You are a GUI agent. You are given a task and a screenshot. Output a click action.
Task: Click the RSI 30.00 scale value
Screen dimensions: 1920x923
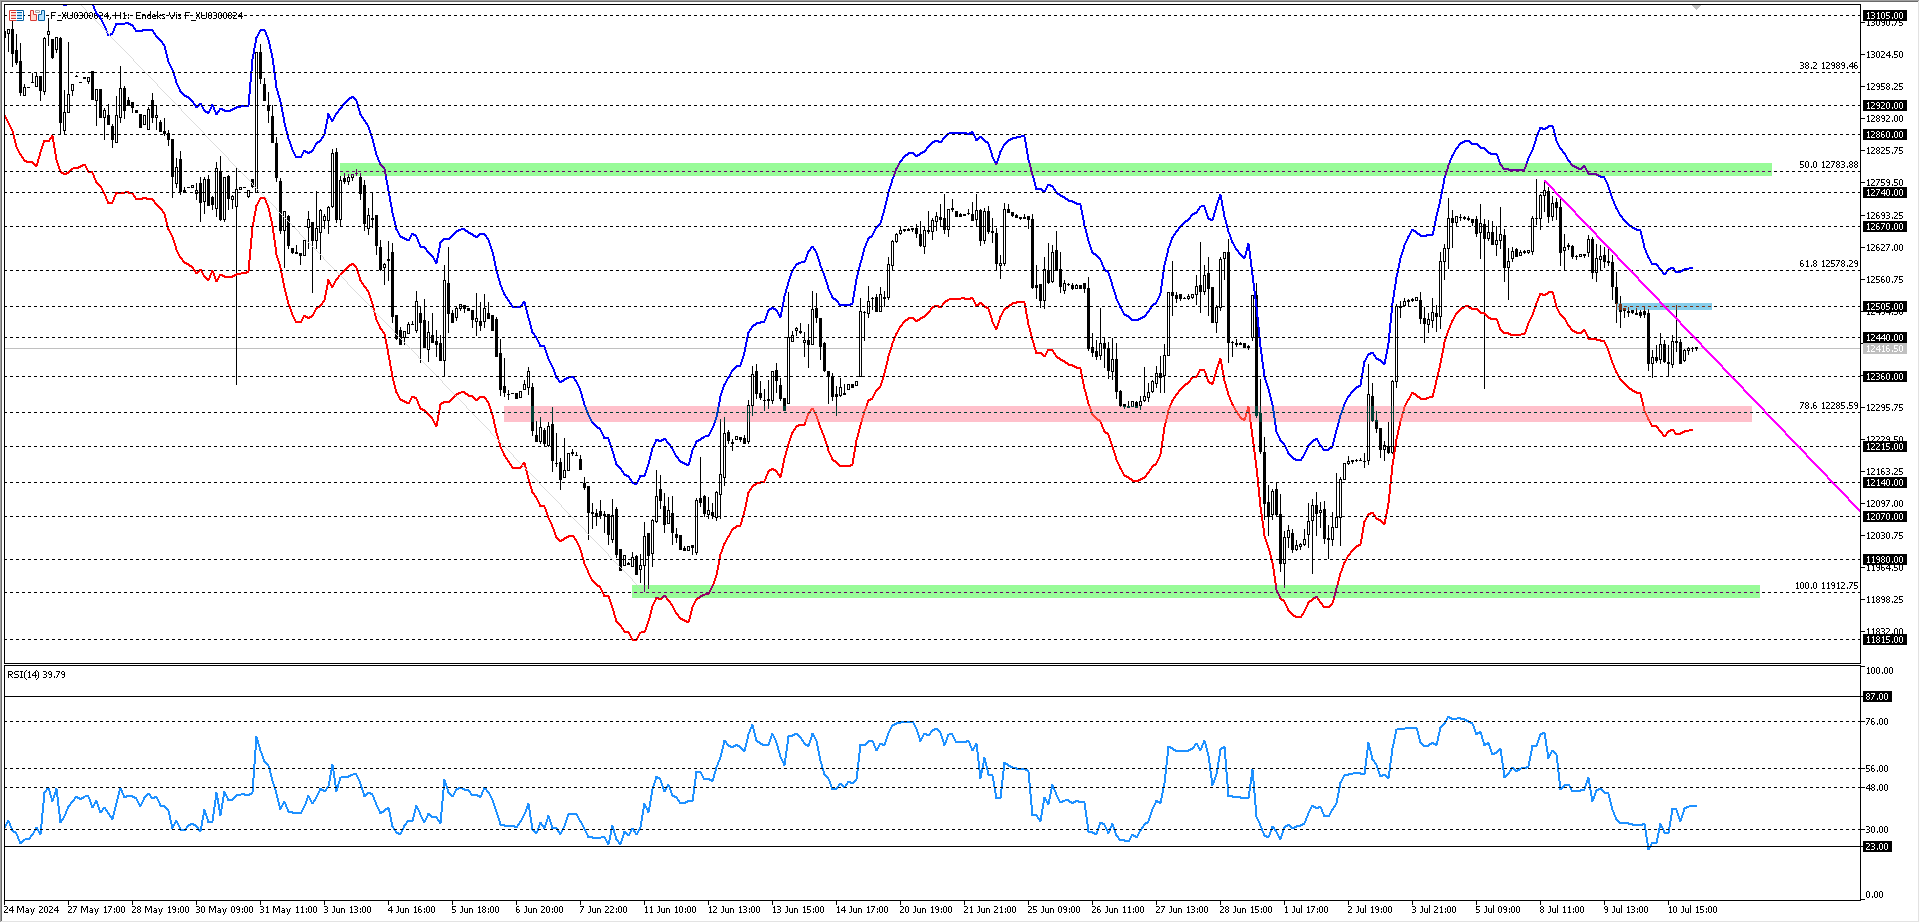click(1878, 830)
